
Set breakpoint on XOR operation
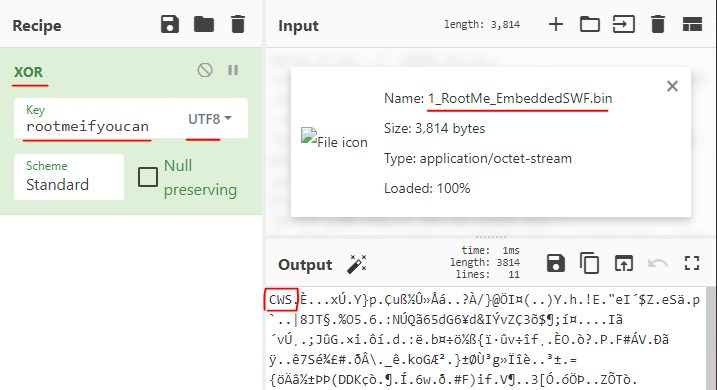pyautogui.click(x=233, y=70)
